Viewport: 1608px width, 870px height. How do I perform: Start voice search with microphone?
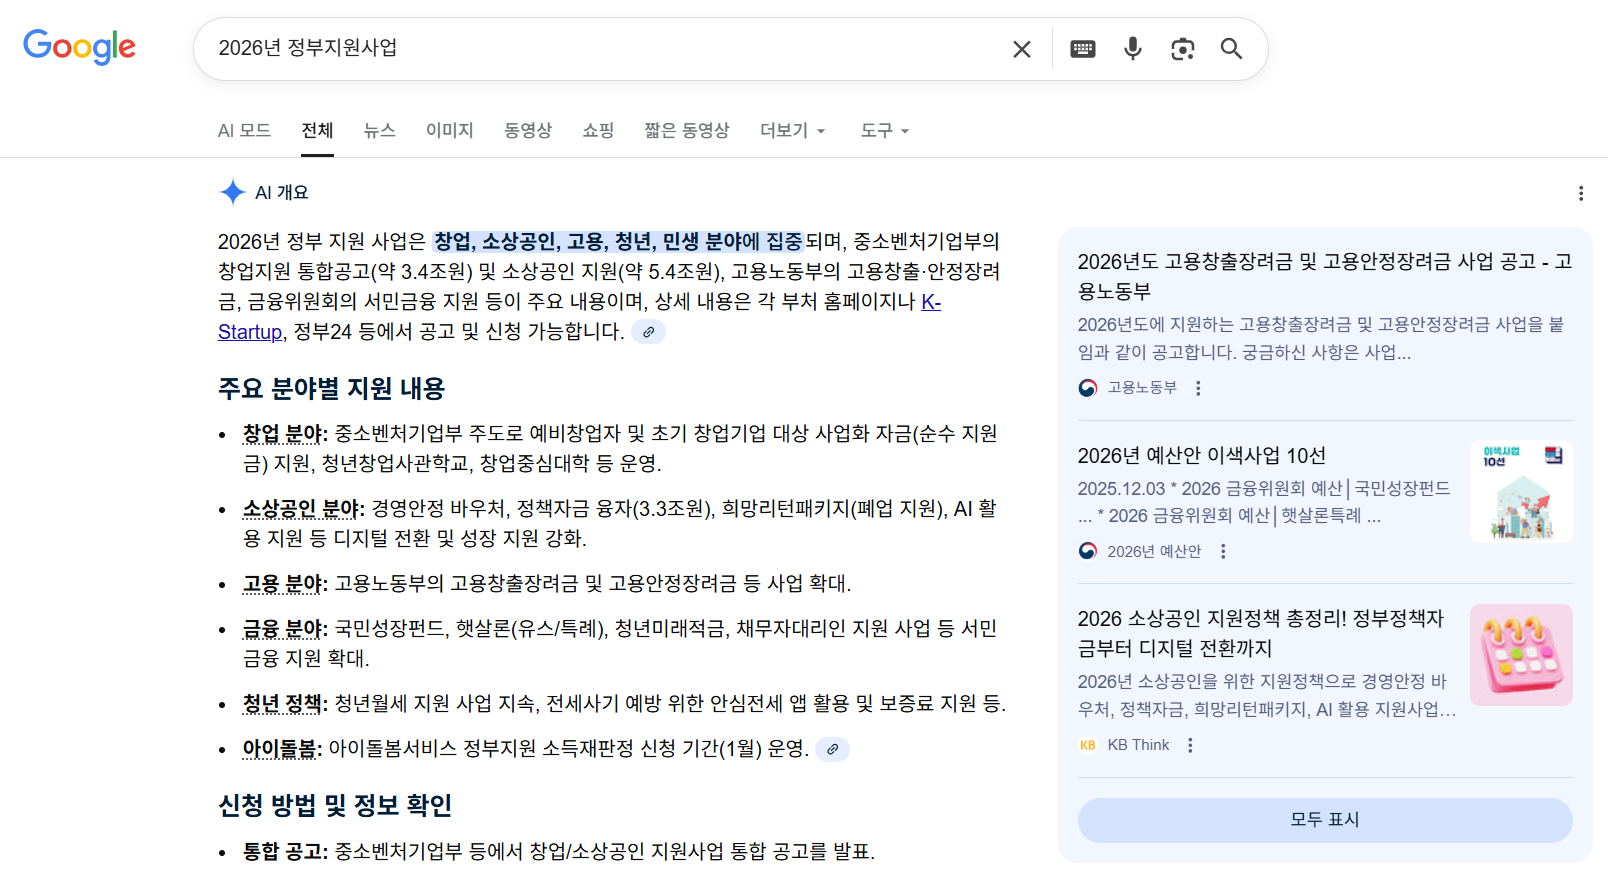[x=1133, y=49]
